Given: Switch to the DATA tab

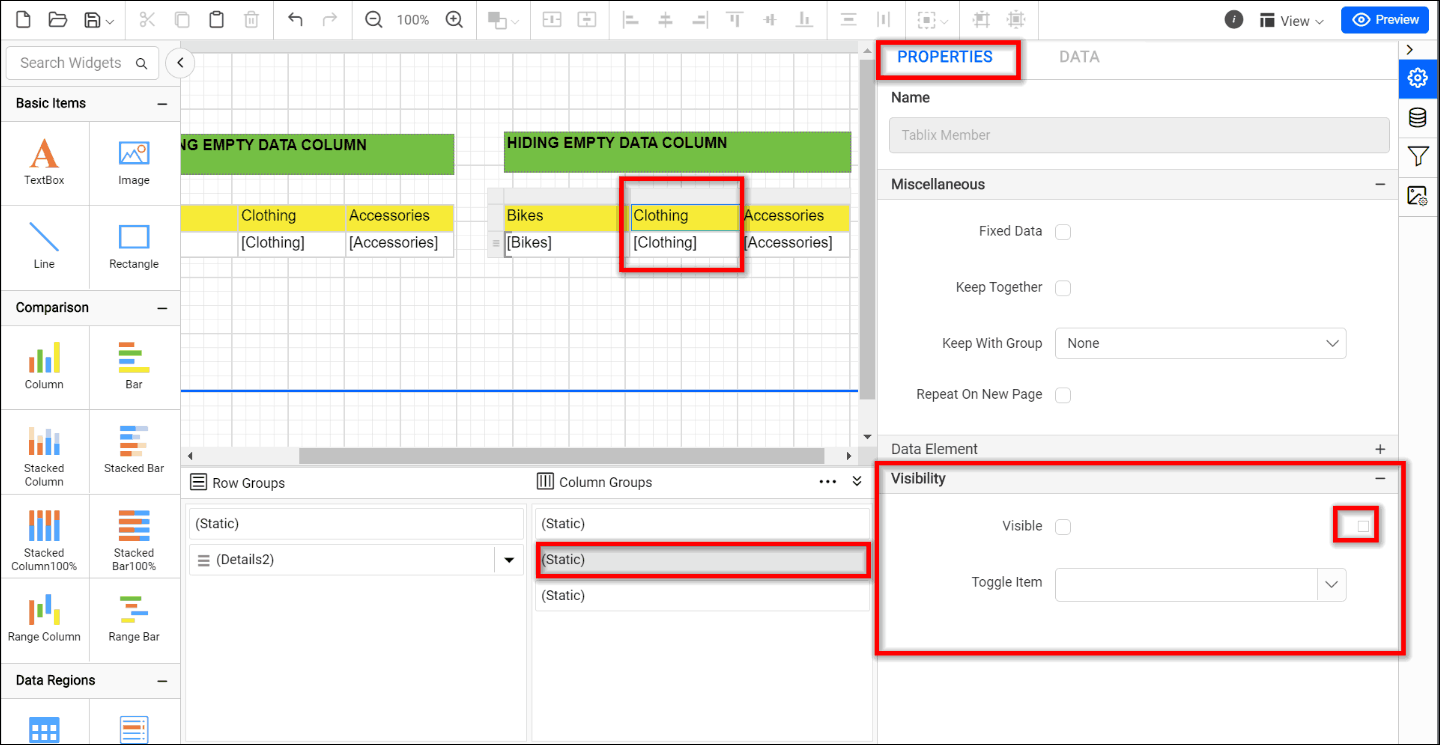Looking at the screenshot, I should pos(1079,57).
